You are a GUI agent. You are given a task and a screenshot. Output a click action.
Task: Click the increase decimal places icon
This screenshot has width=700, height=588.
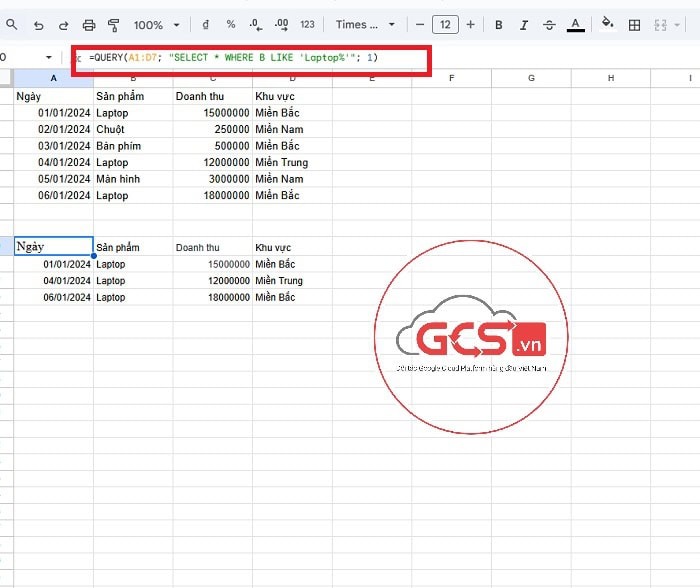pos(281,25)
